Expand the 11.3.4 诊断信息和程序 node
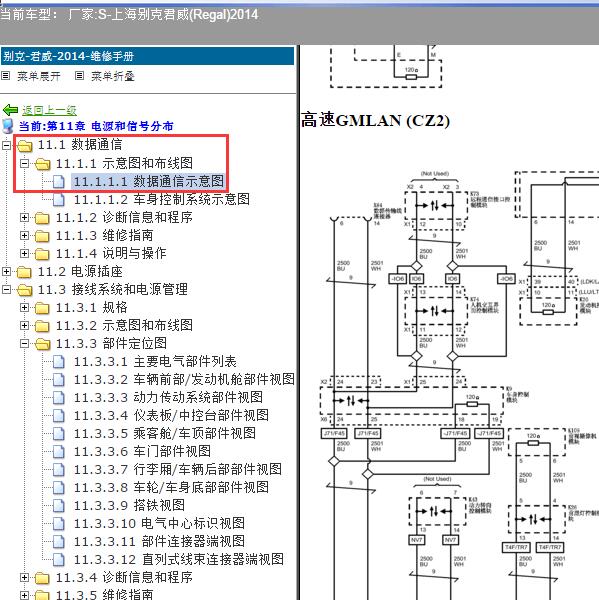 click(24, 577)
